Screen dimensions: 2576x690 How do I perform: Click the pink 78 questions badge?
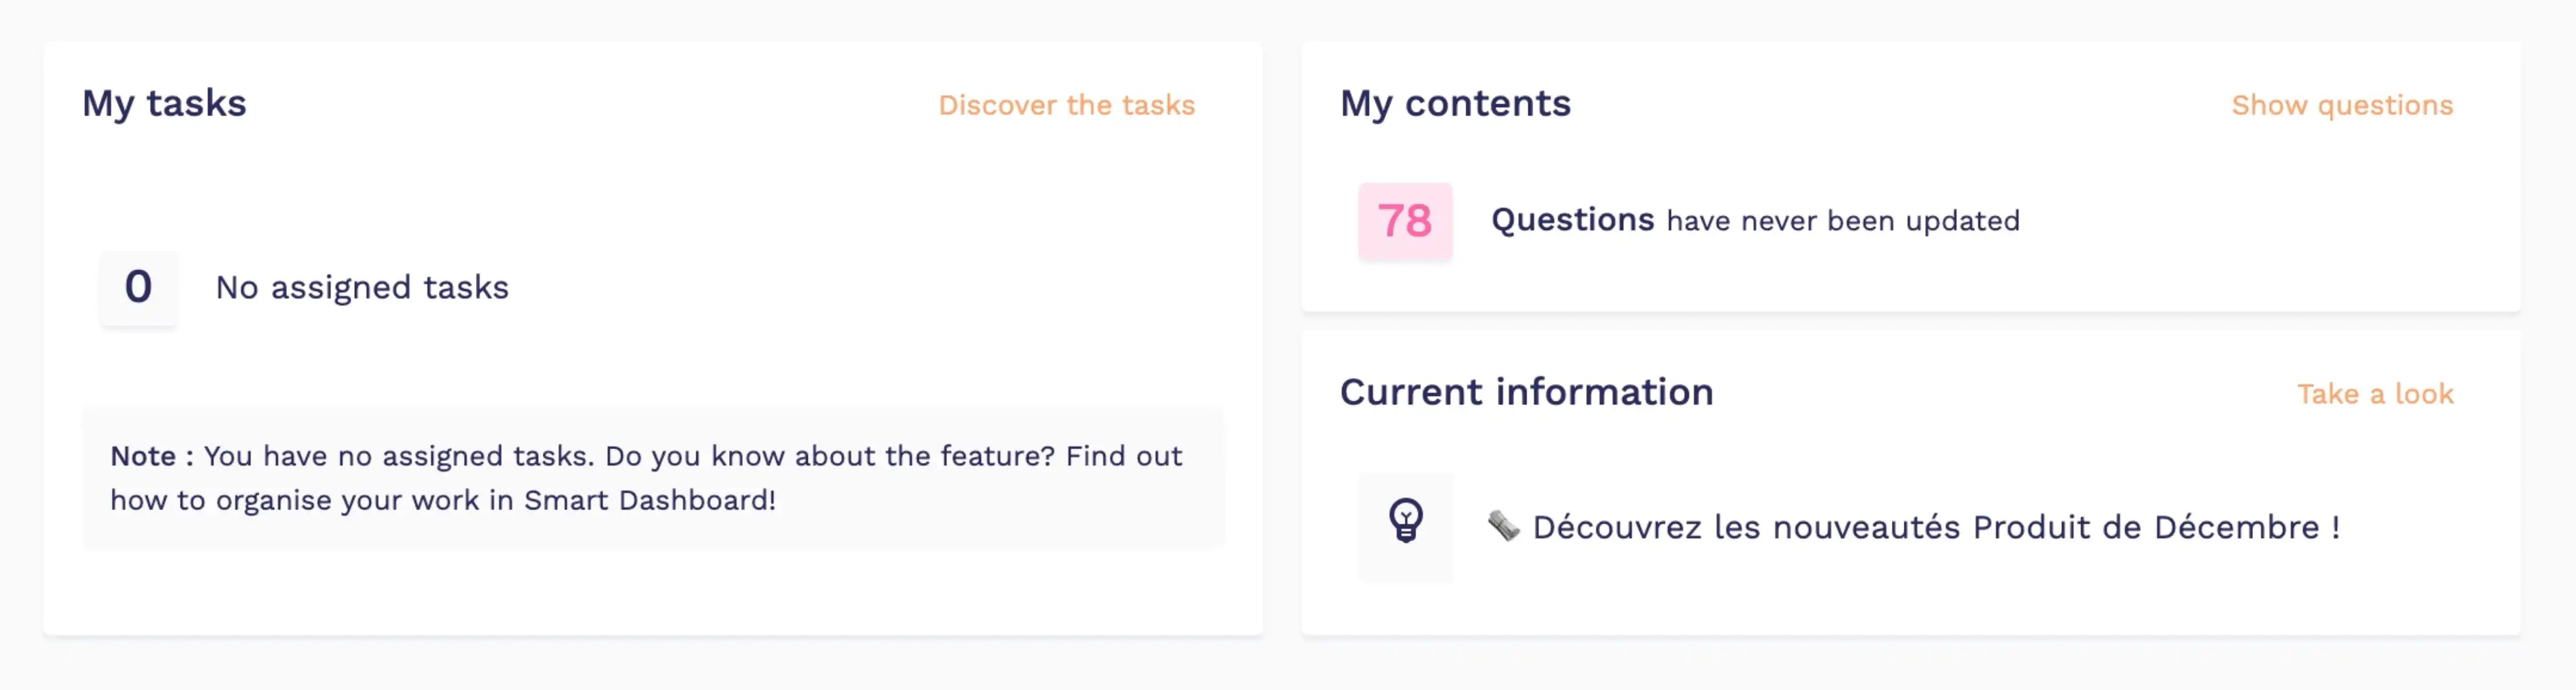[1405, 221]
